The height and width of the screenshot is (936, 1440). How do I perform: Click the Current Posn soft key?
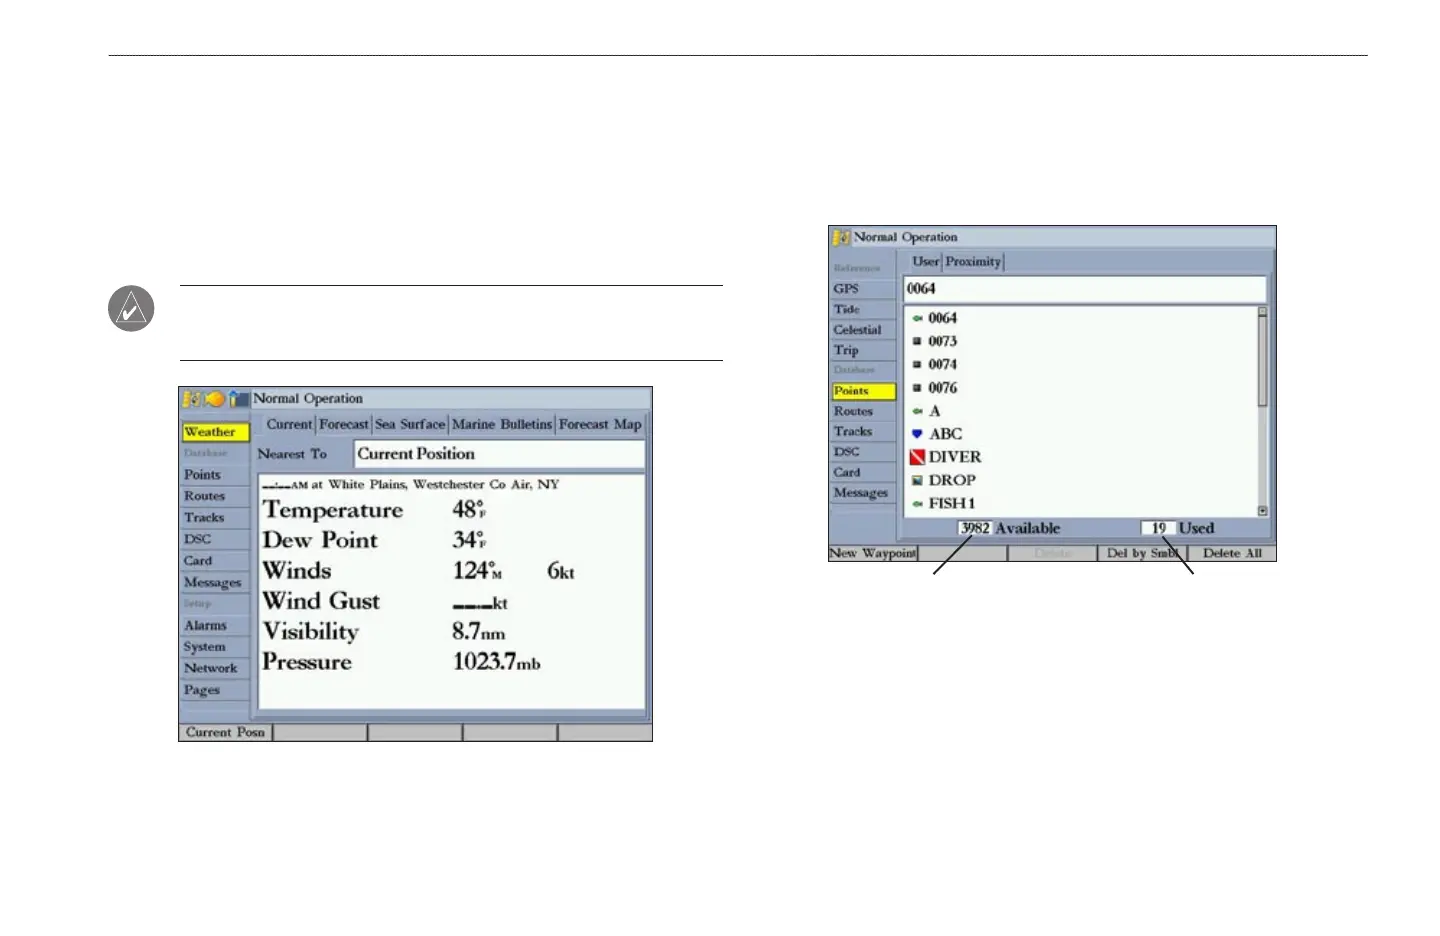coord(226,732)
